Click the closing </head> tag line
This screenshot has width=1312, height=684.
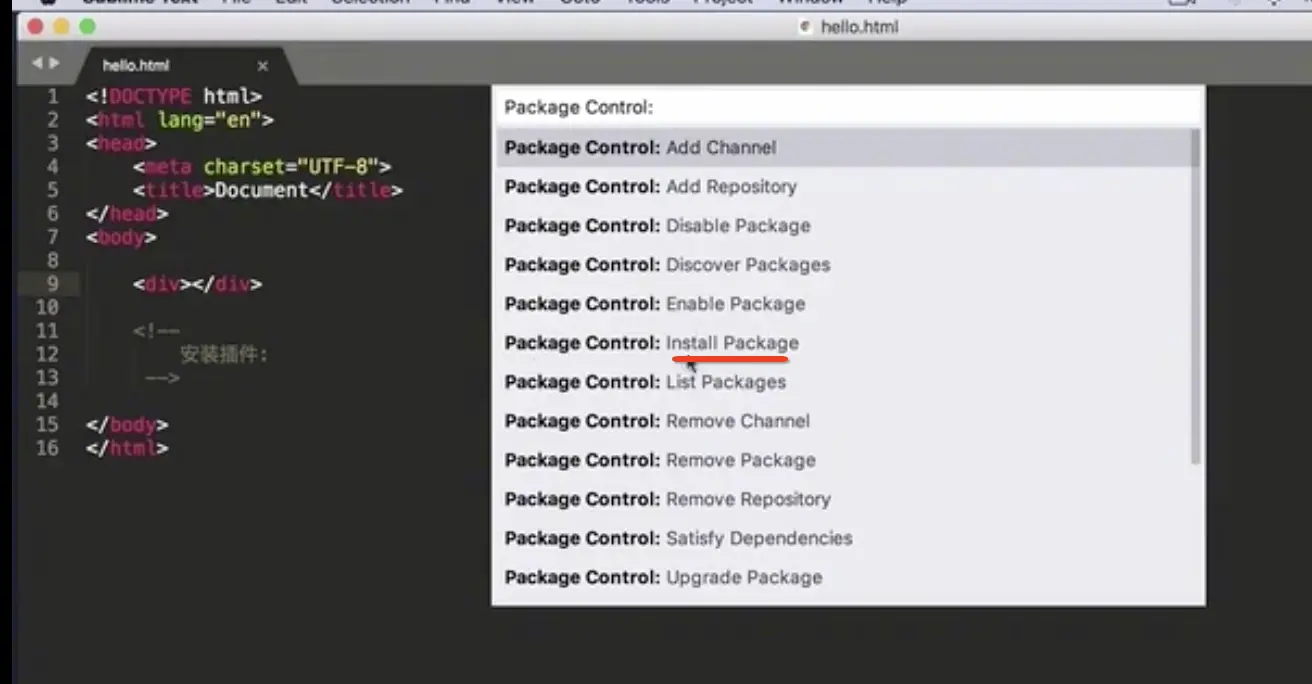coord(127,213)
